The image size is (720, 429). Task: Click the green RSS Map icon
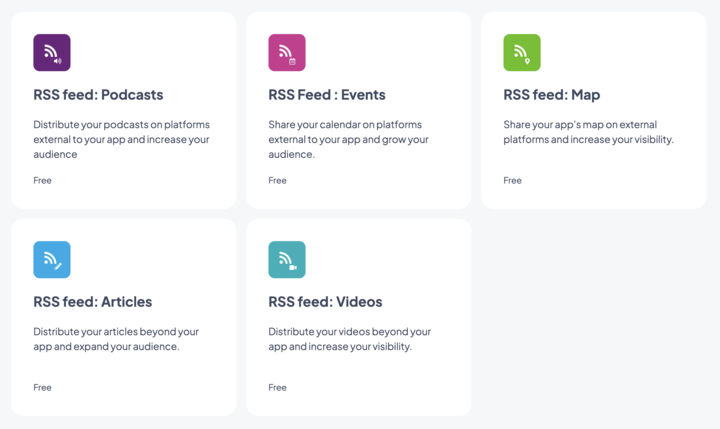coord(522,52)
